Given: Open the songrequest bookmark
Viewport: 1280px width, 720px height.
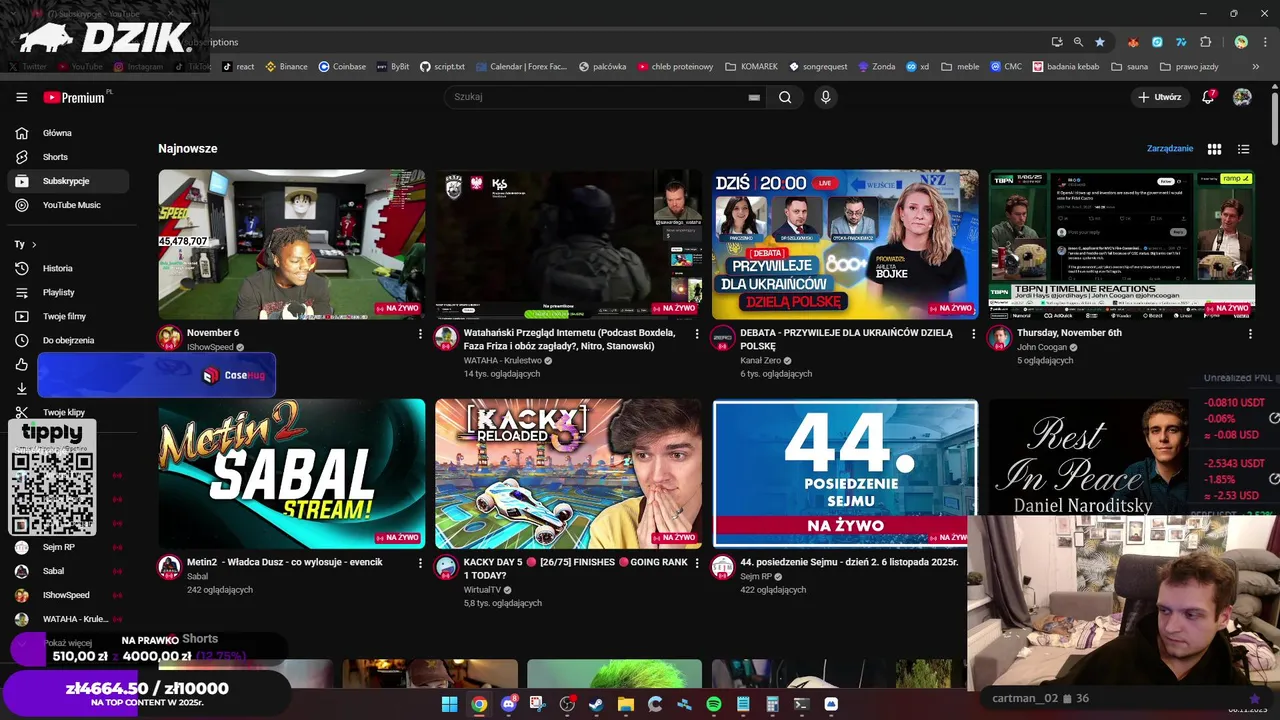Looking at the screenshot, I should tap(818, 67).
